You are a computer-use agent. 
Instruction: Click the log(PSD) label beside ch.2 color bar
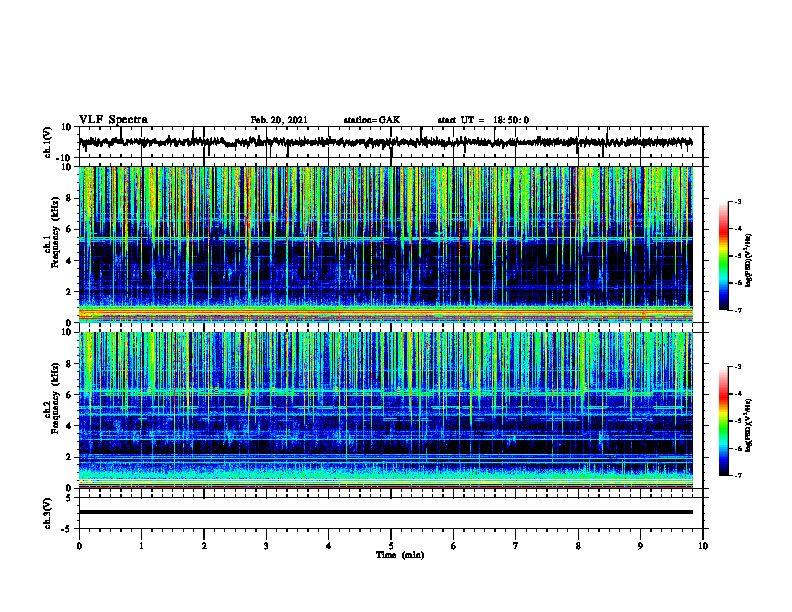point(749,425)
